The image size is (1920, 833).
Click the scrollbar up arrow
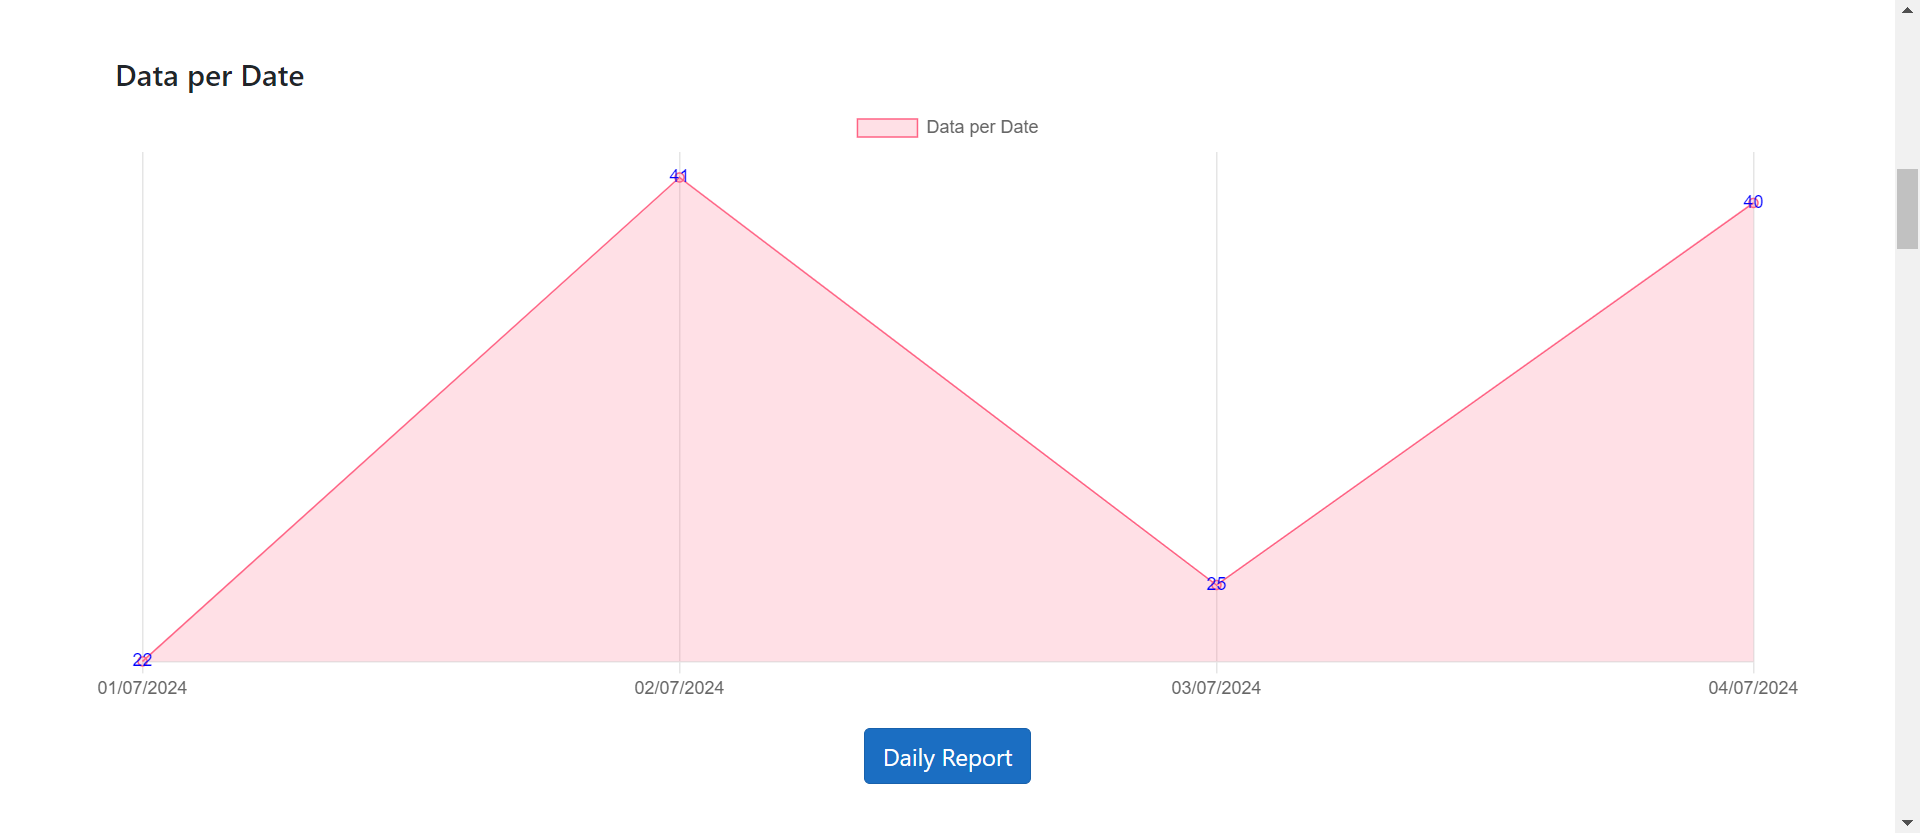click(x=1907, y=9)
